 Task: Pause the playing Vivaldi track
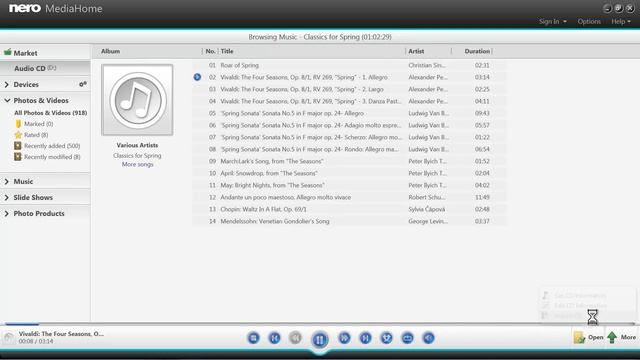320,339
